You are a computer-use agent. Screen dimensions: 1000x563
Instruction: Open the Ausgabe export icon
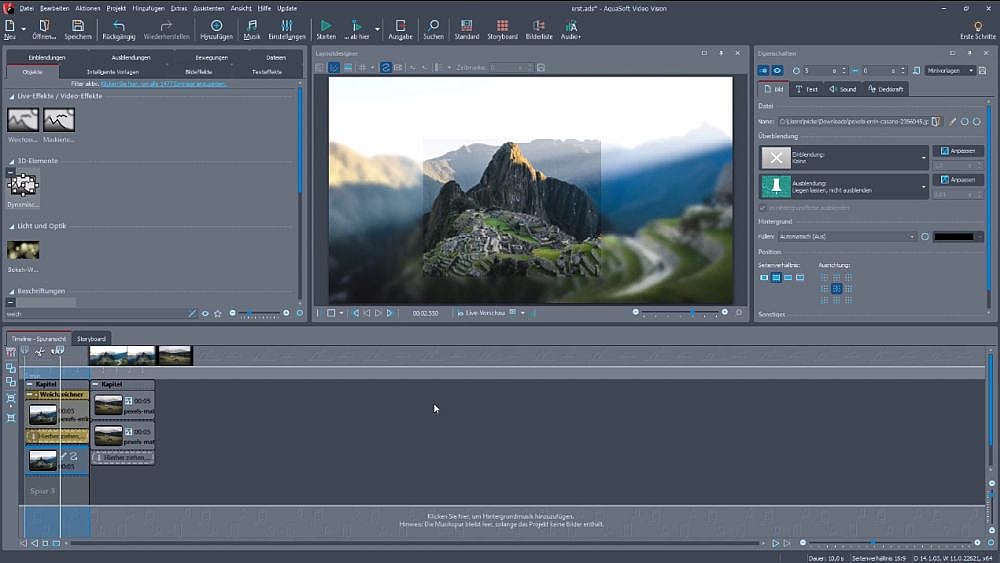click(x=400, y=27)
